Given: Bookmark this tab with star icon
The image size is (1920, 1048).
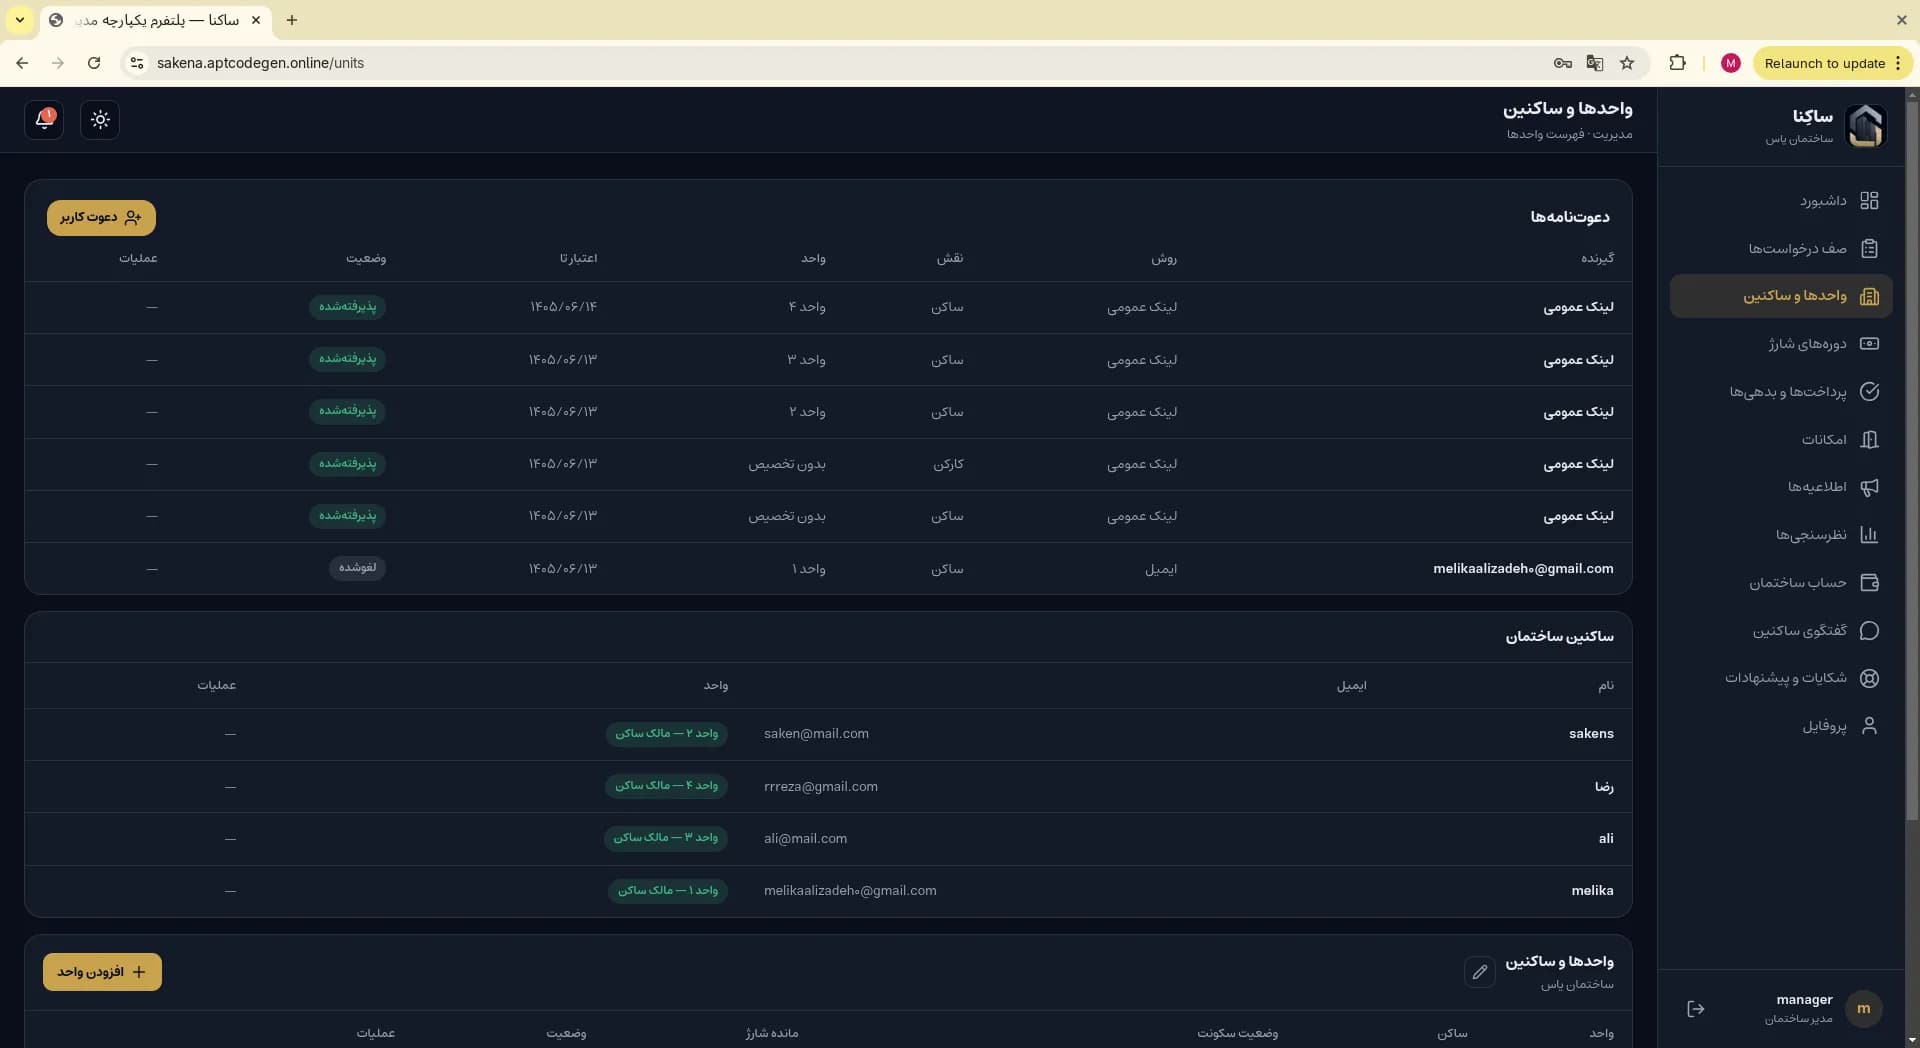Looking at the screenshot, I should (1627, 63).
